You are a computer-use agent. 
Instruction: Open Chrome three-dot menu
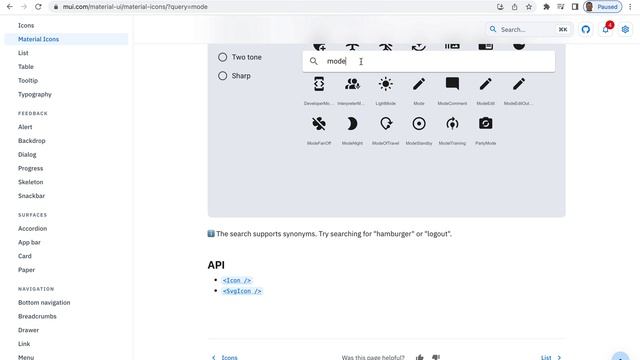click(630, 7)
